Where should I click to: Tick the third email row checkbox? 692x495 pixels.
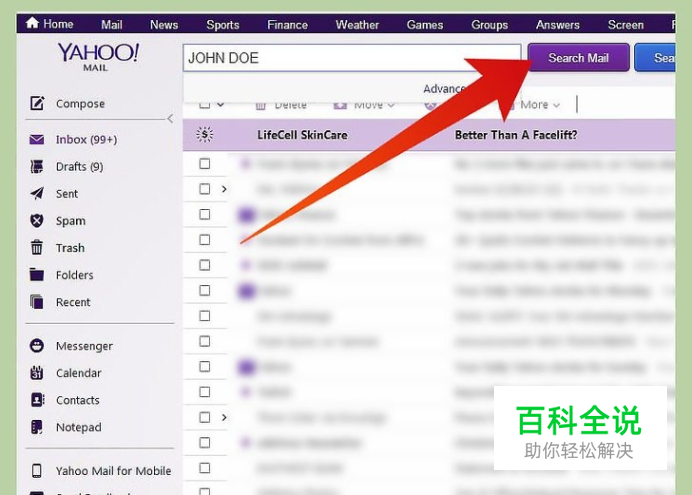point(204,214)
